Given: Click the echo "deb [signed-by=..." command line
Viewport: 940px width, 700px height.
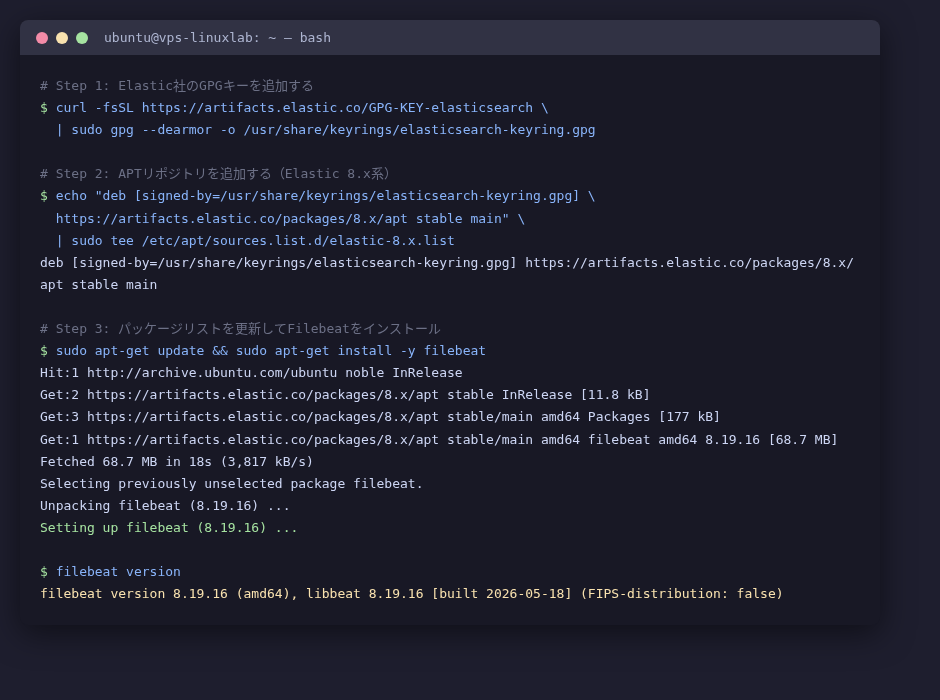Looking at the screenshot, I should [317, 196].
